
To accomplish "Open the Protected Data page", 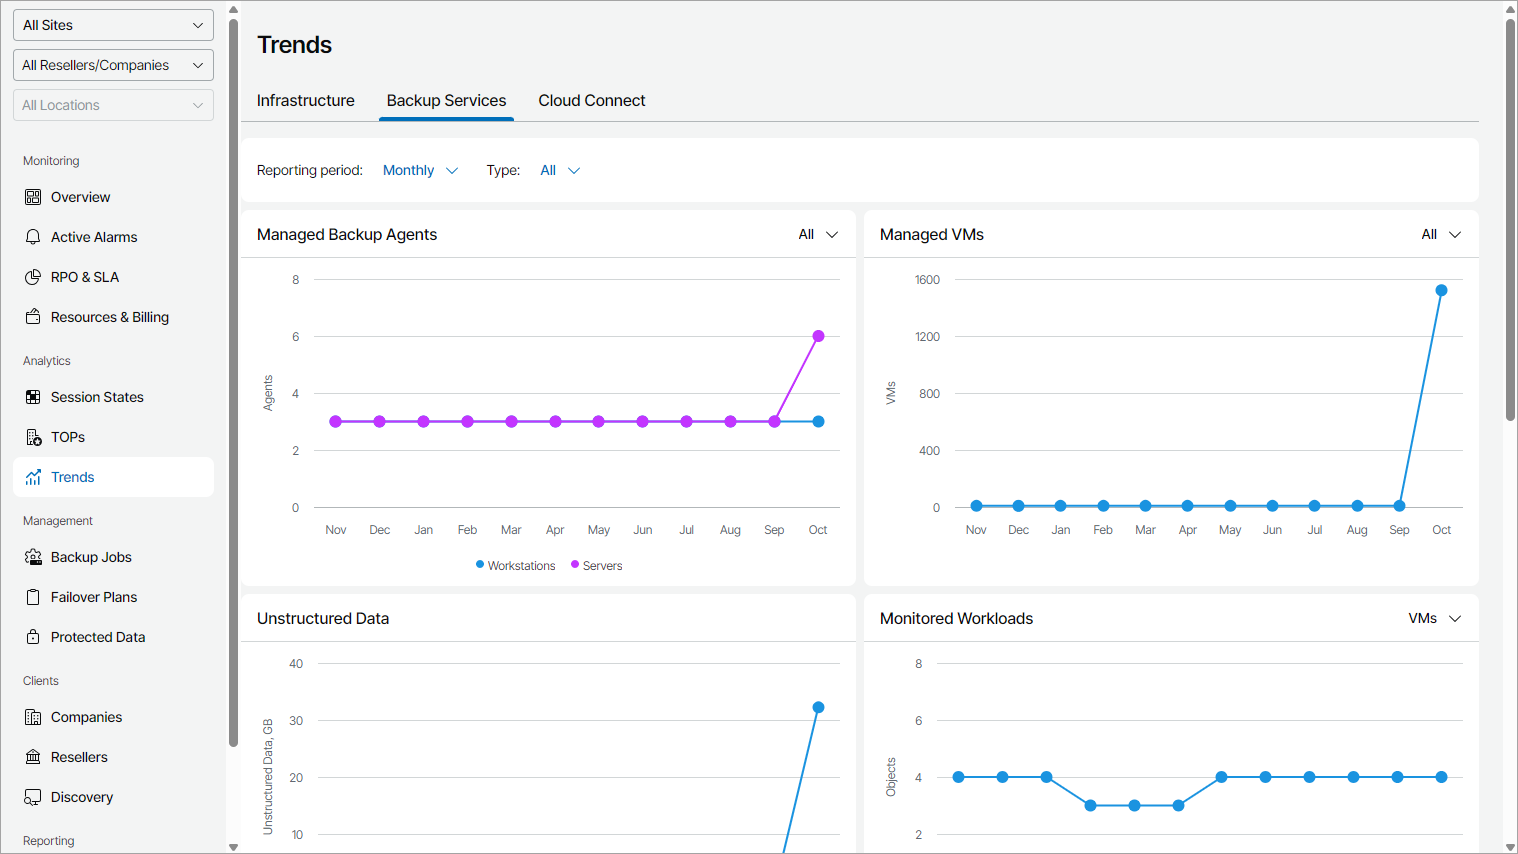I will (98, 637).
